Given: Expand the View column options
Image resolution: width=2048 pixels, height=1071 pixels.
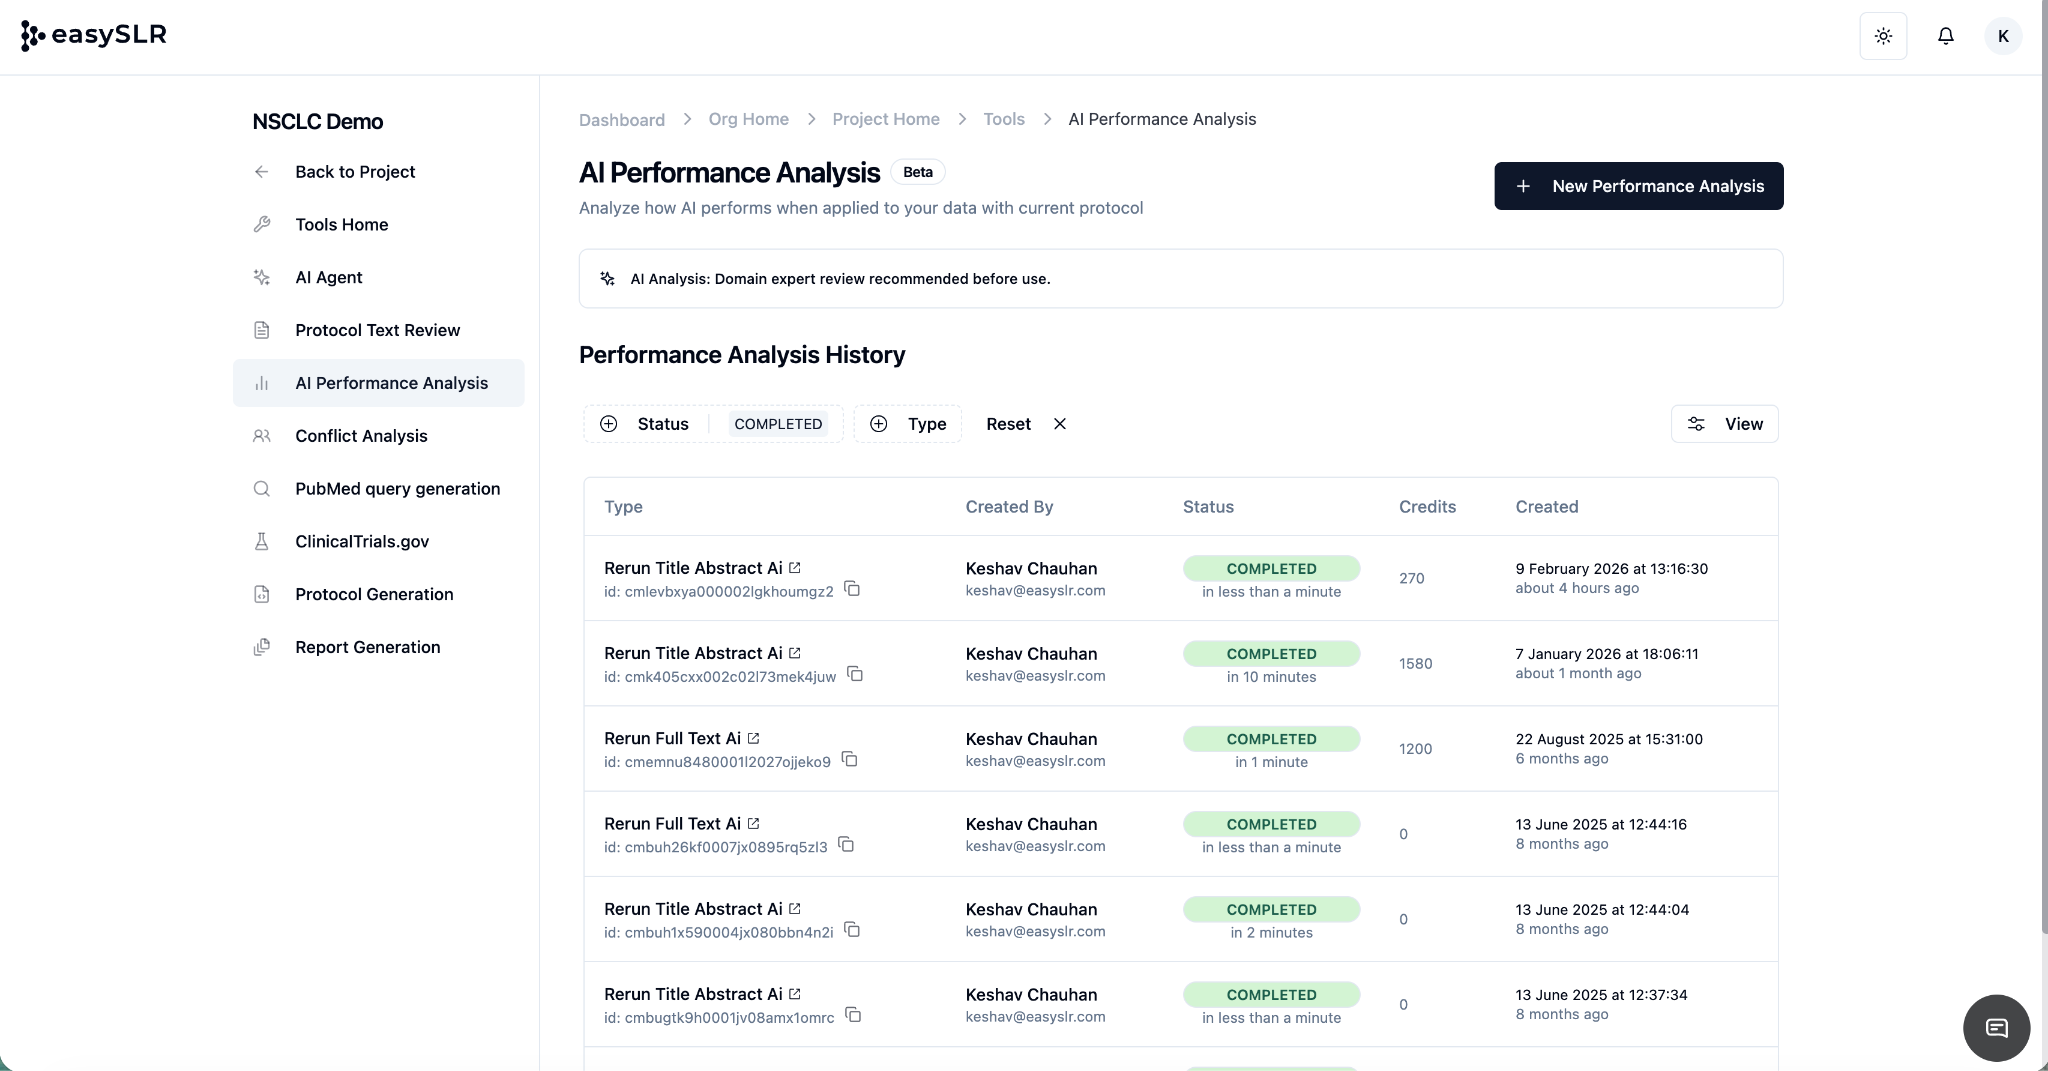Looking at the screenshot, I should click(1724, 424).
